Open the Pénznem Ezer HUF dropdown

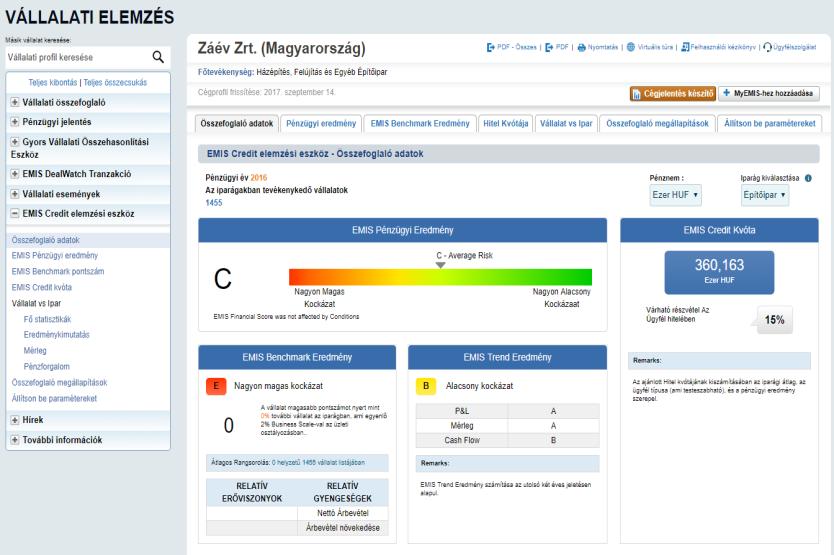click(x=675, y=195)
